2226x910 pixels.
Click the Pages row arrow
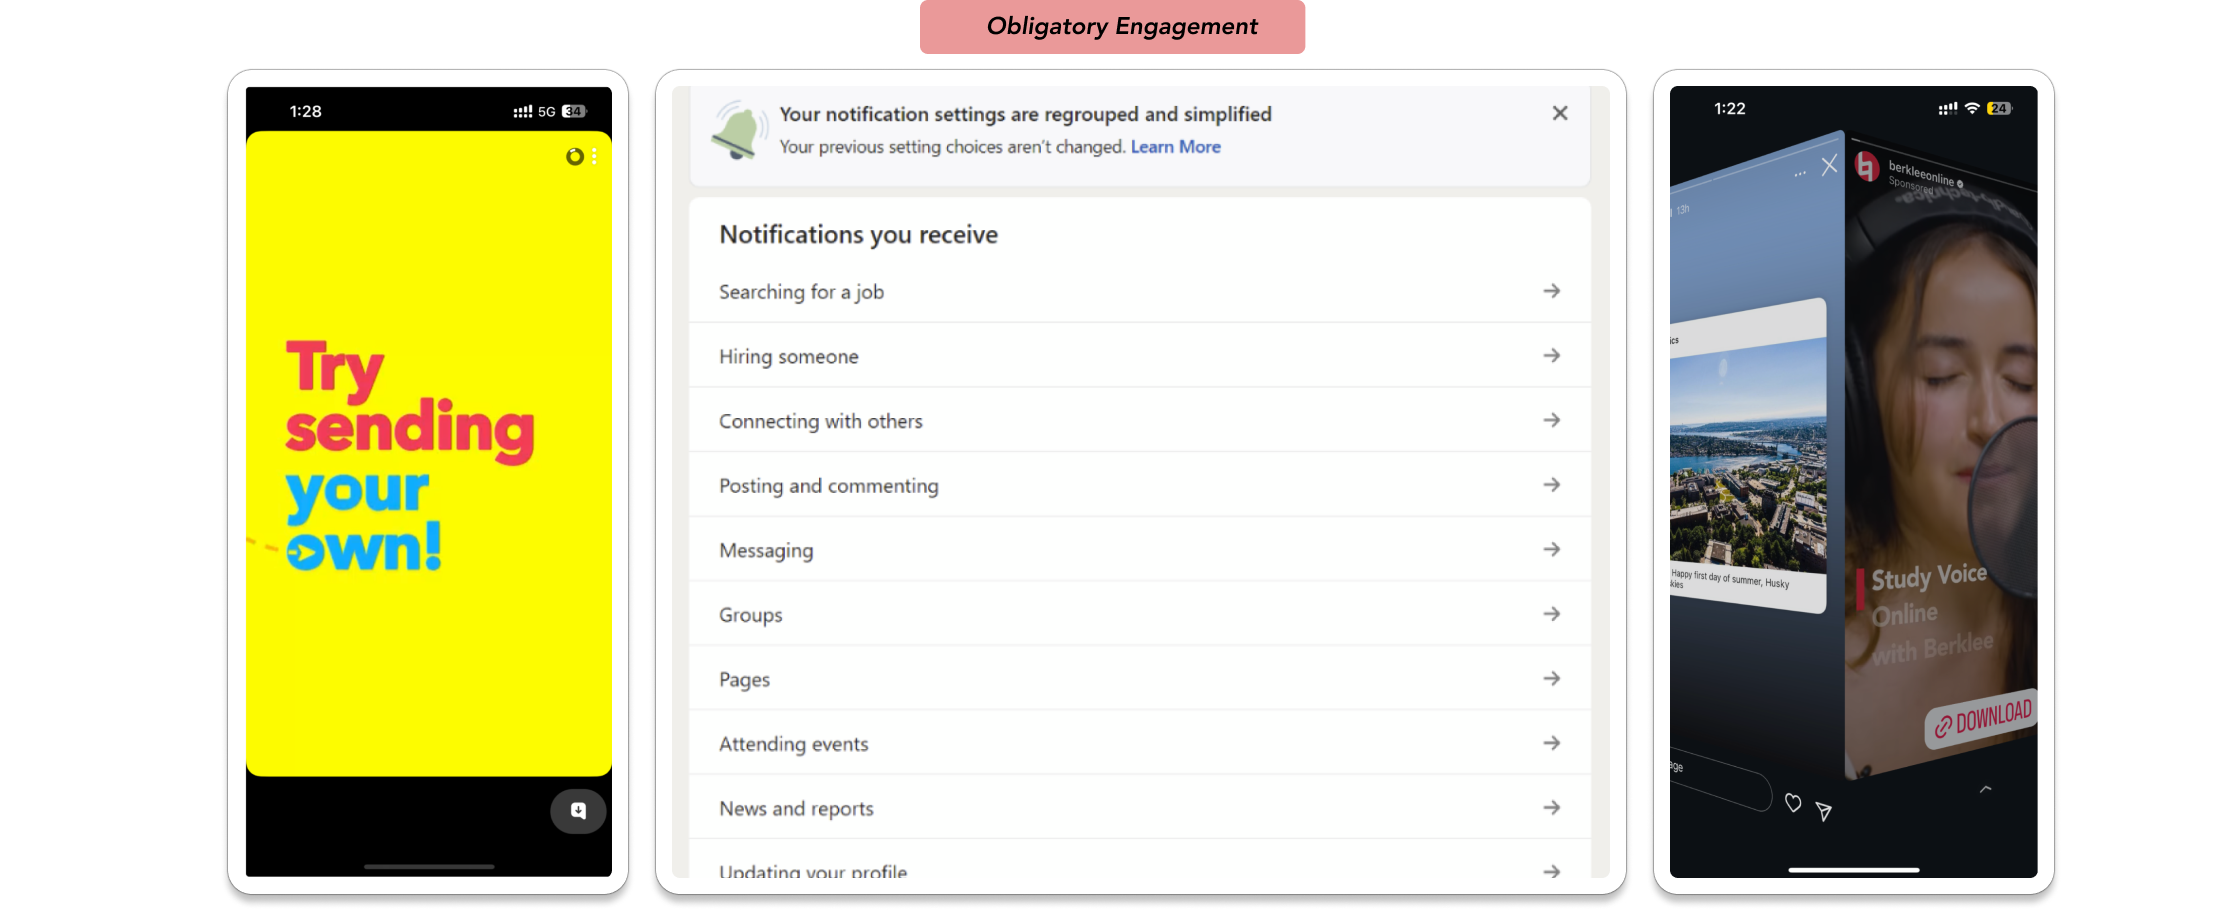click(1551, 678)
